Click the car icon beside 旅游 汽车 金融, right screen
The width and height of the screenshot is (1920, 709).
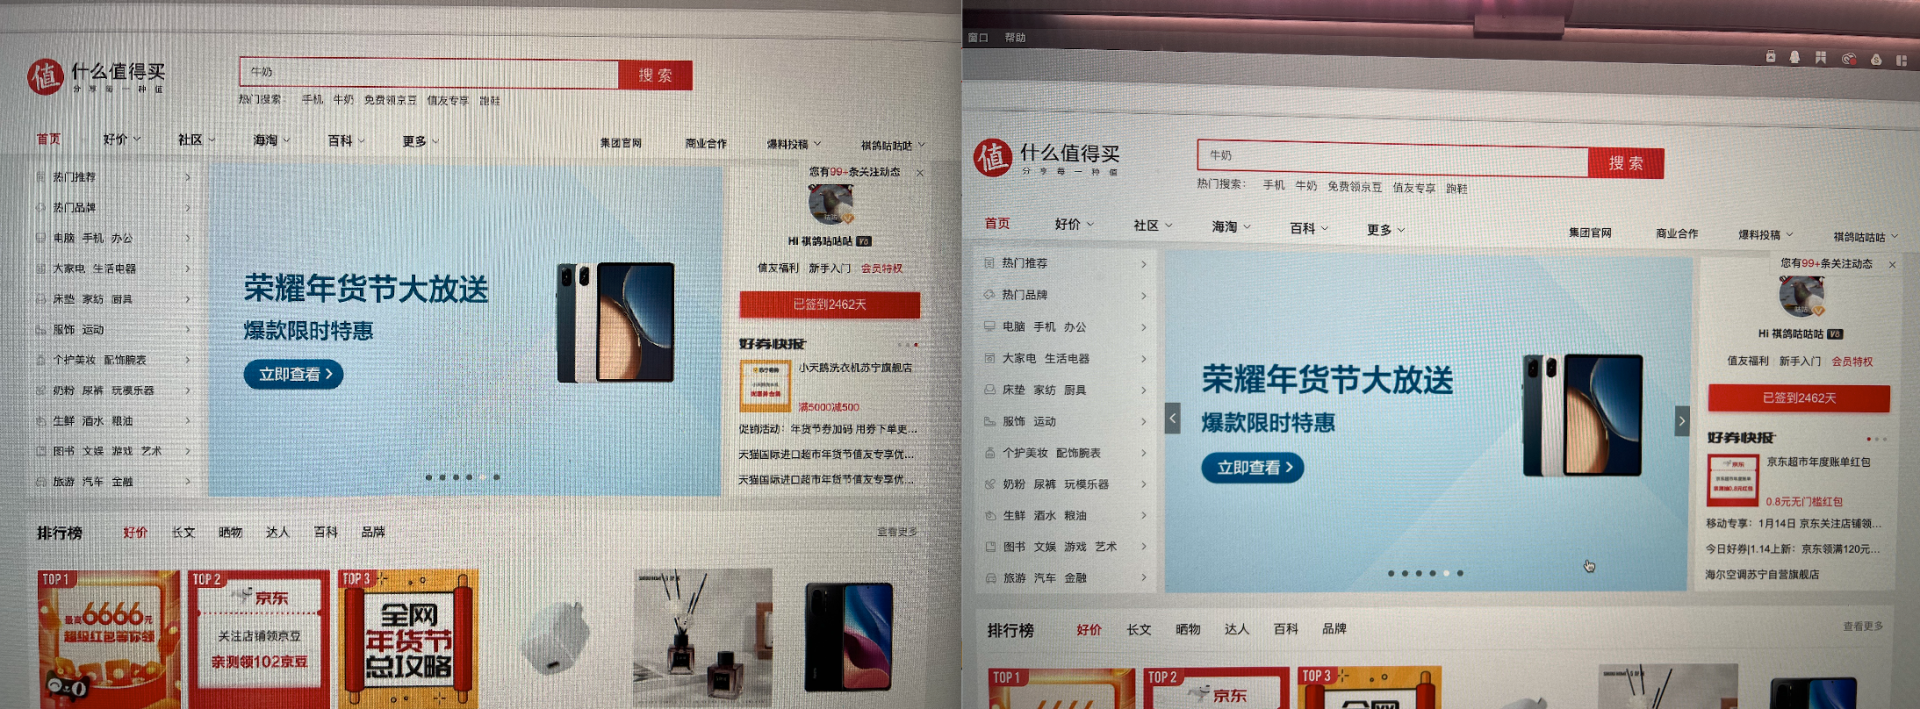[989, 578]
